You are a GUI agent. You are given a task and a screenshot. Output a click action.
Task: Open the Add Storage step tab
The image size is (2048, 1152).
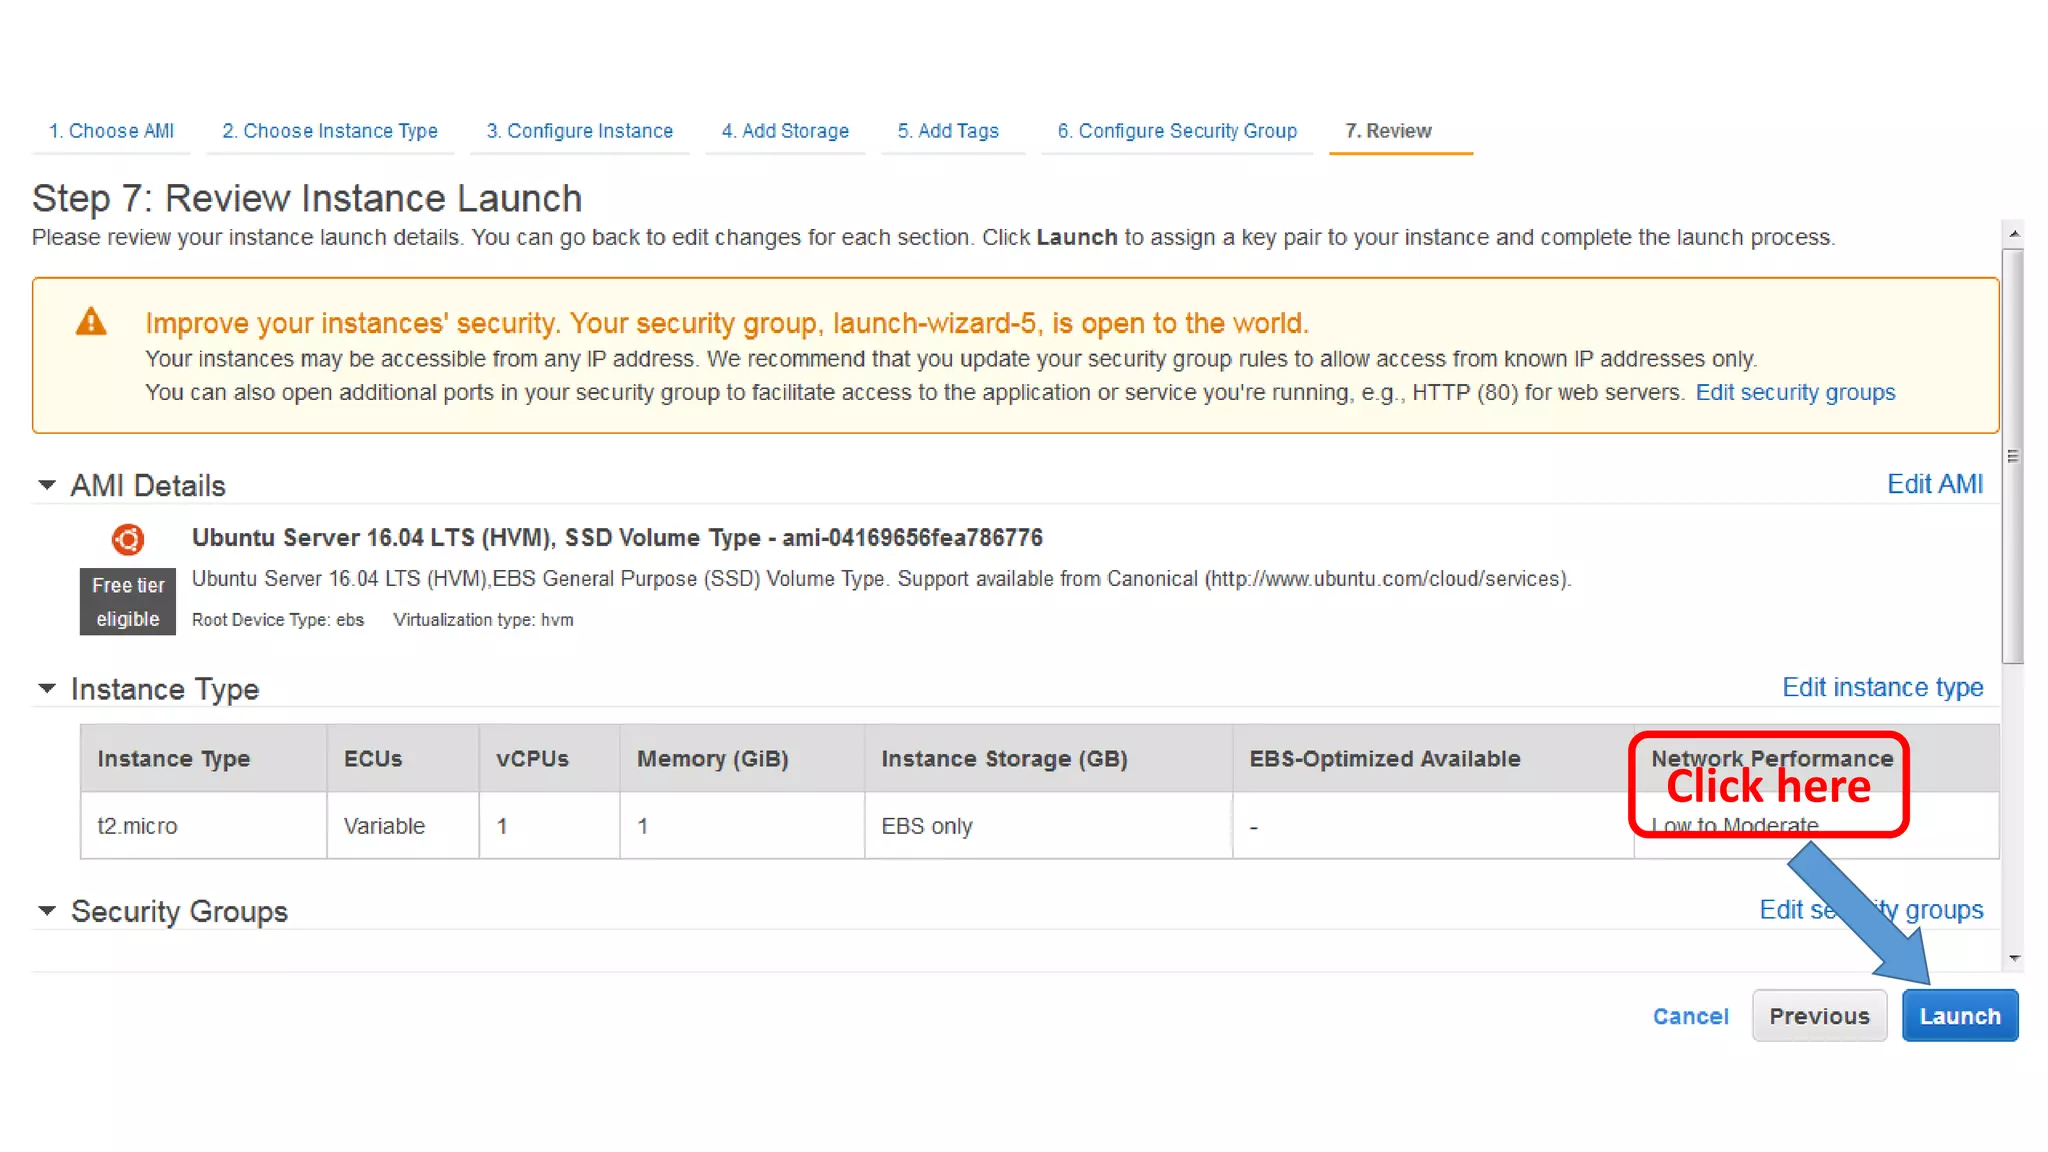click(785, 131)
